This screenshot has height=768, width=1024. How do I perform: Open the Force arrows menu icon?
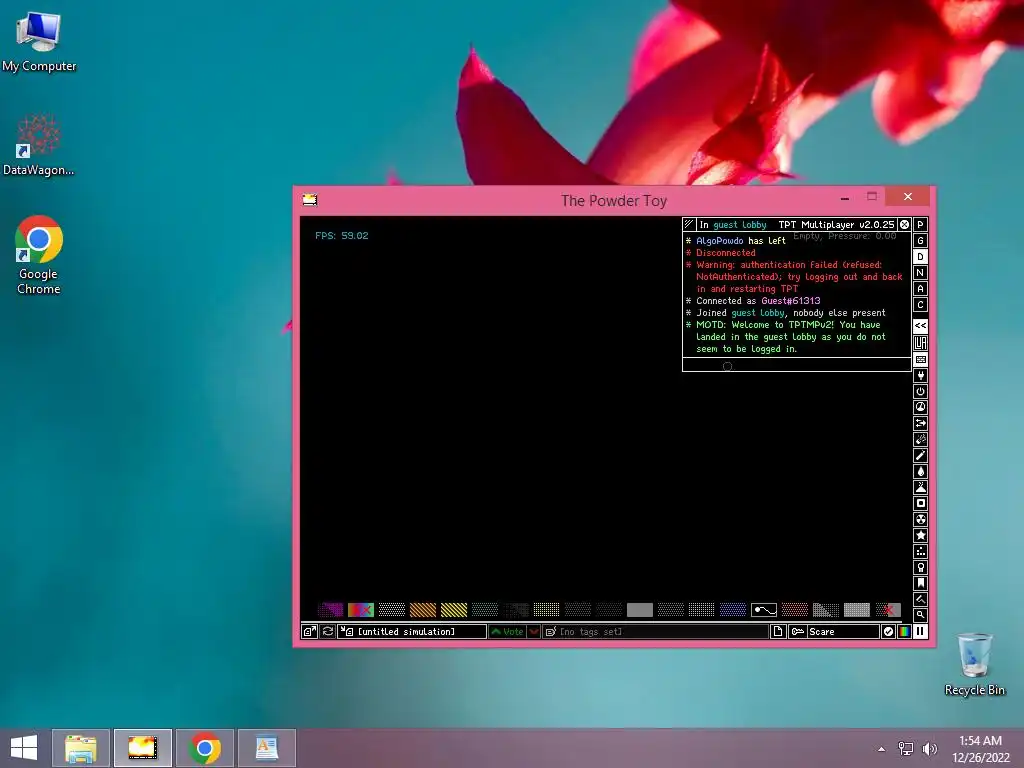pos(920,423)
